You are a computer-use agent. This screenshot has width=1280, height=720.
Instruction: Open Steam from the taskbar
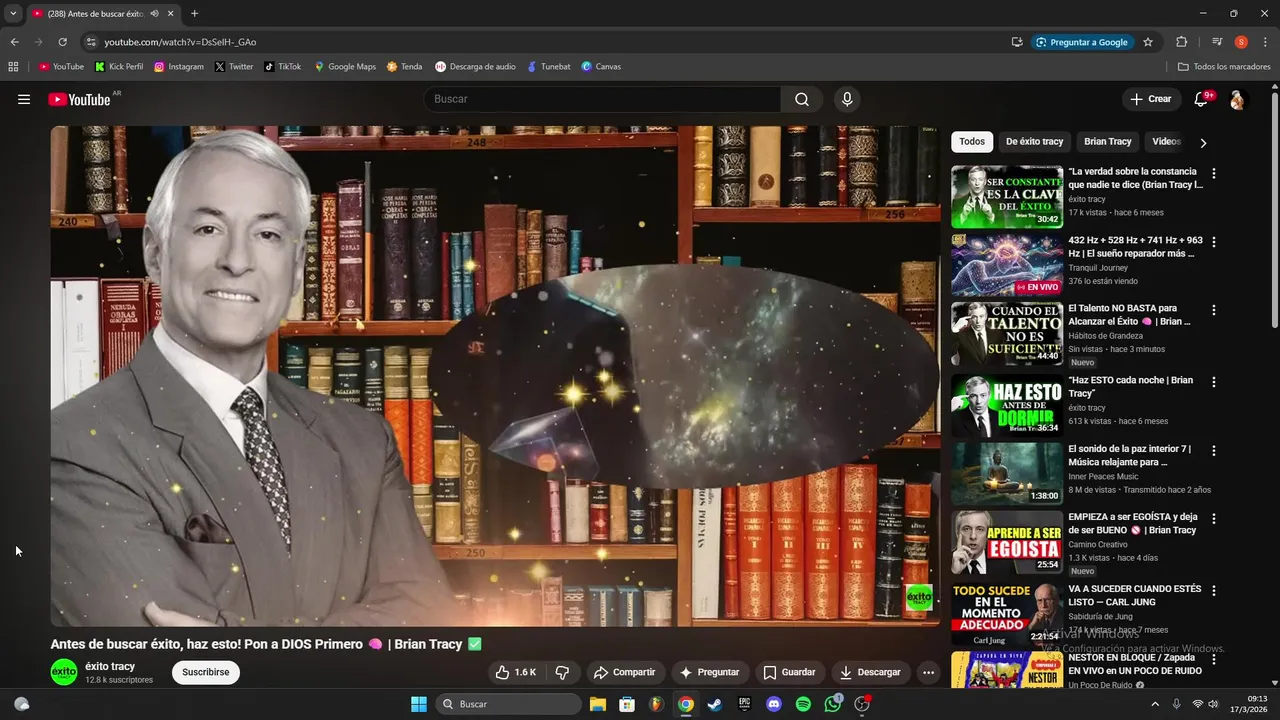coord(714,704)
